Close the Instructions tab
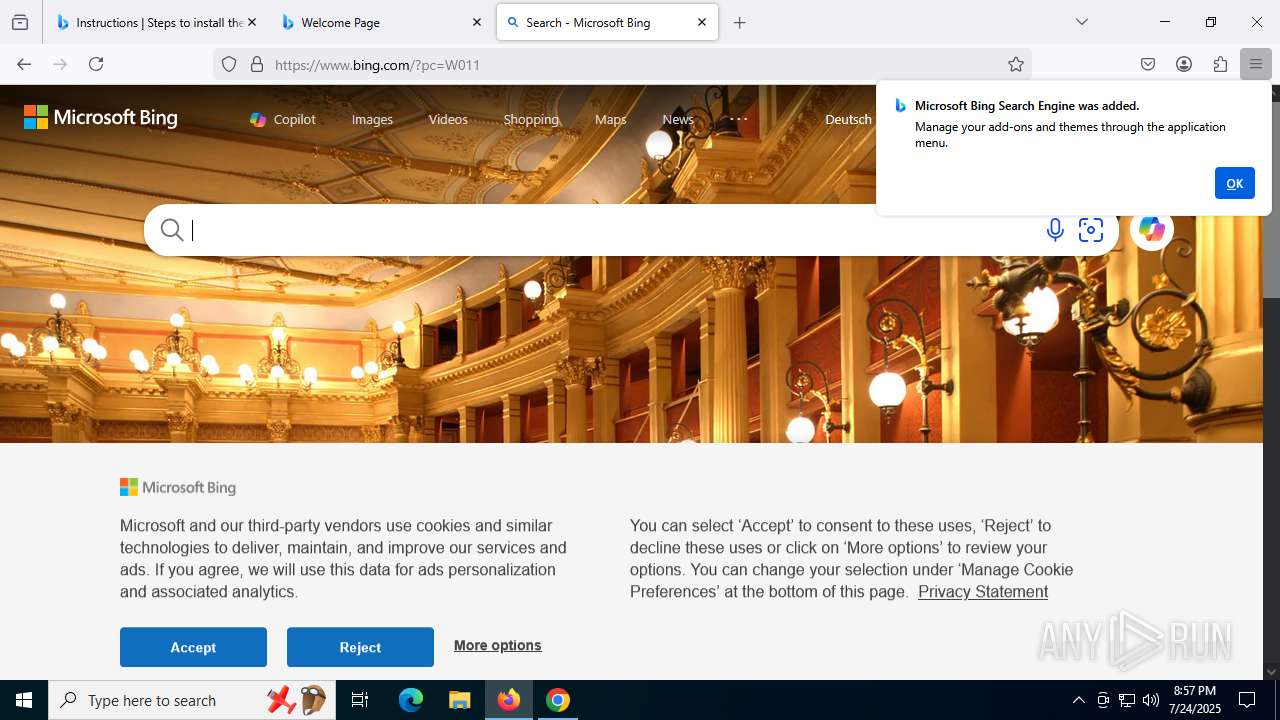The image size is (1280, 720). [x=252, y=22]
